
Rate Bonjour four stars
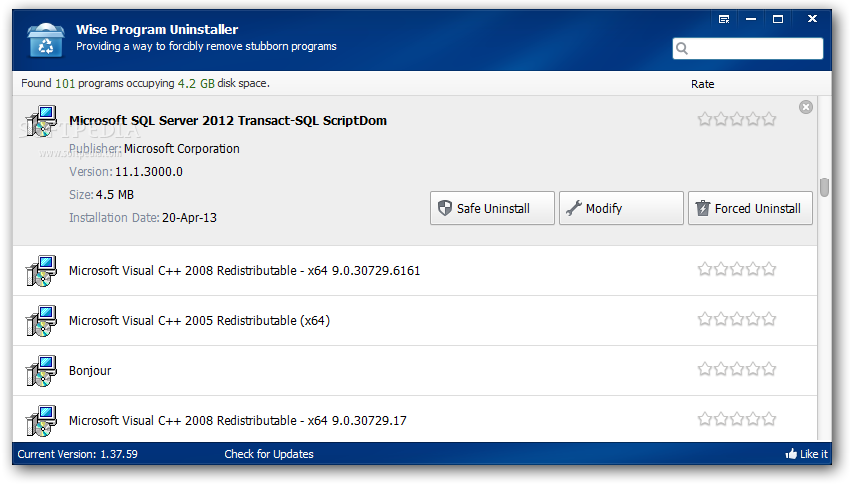point(753,369)
